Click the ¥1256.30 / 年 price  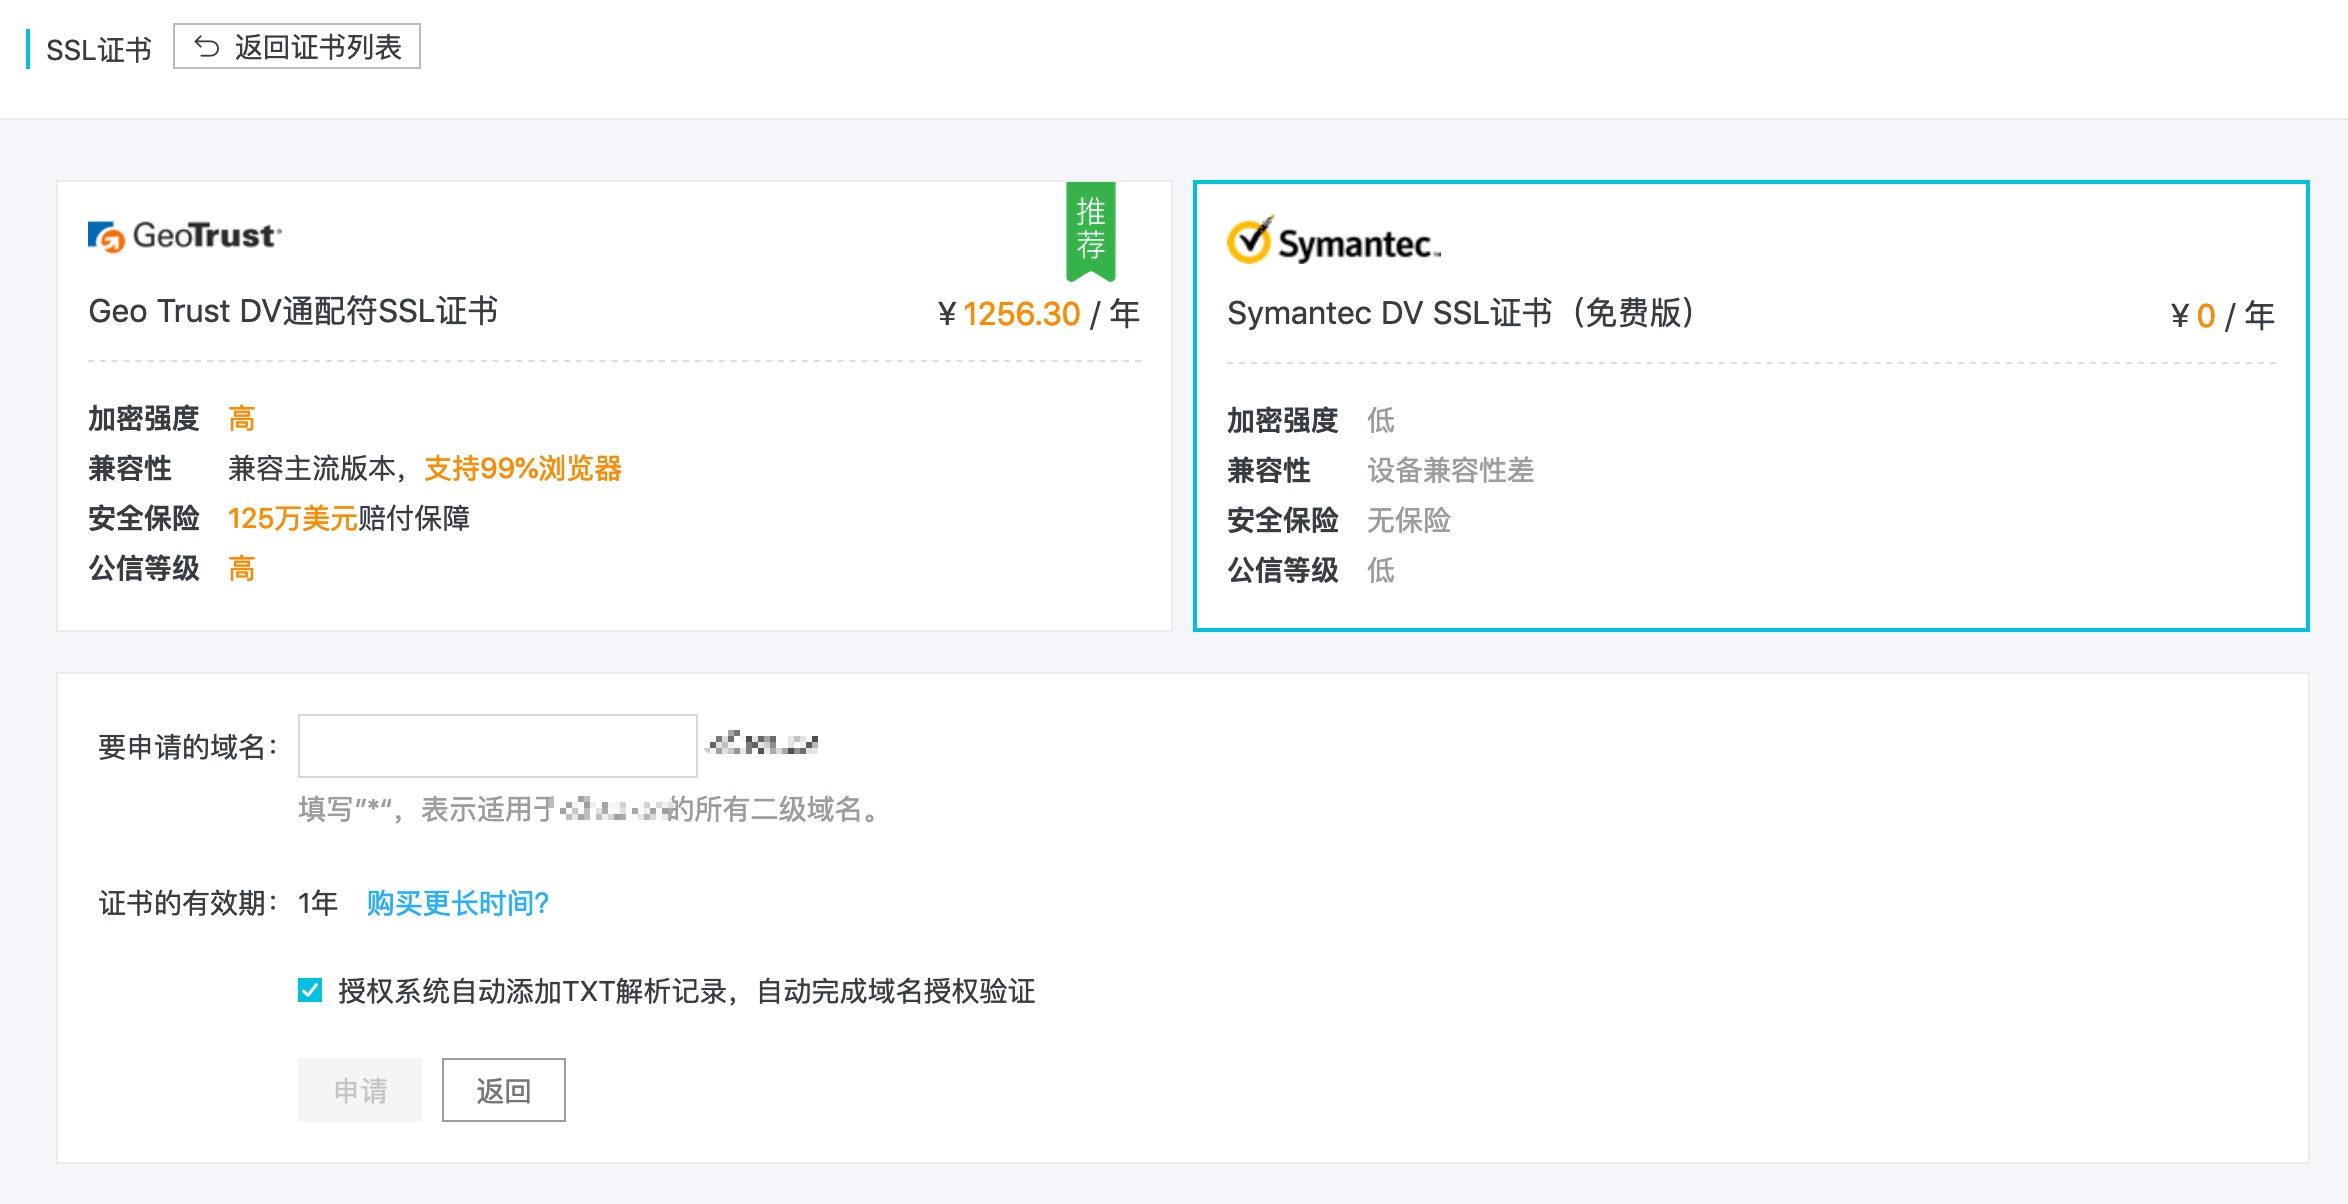coord(1039,314)
